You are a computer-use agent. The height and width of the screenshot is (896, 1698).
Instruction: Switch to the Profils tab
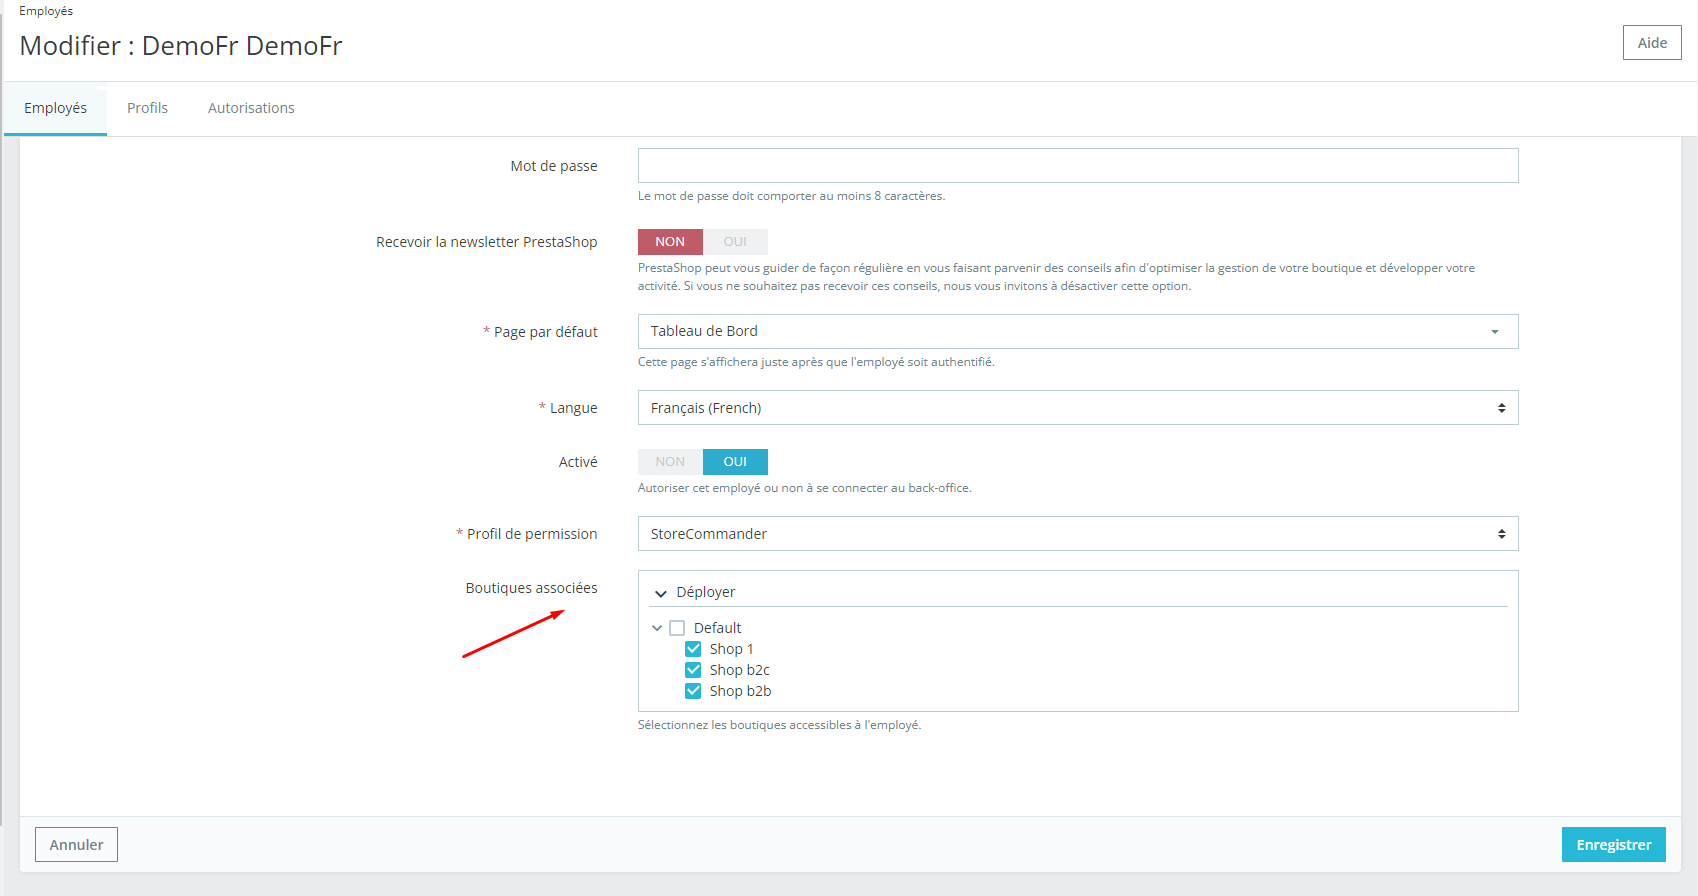(147, 108)
